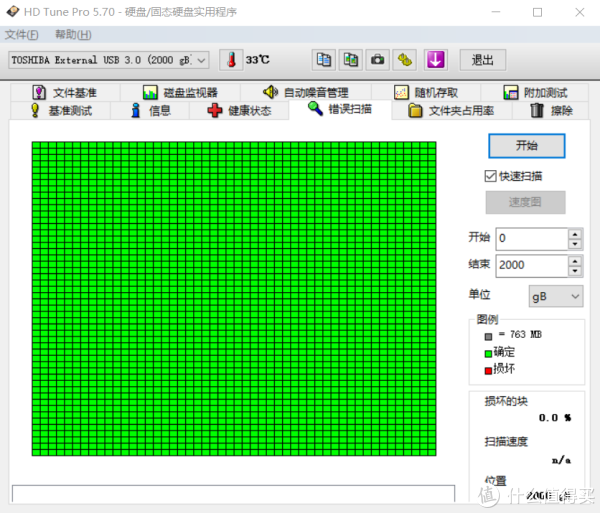Switch to the 信息 tab
This screenshot has width=600, height=513.
(150, 111)
